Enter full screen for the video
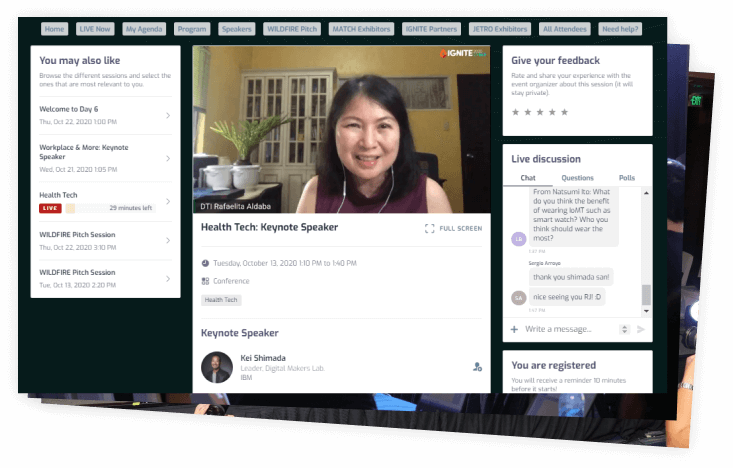 coord(453,228)
